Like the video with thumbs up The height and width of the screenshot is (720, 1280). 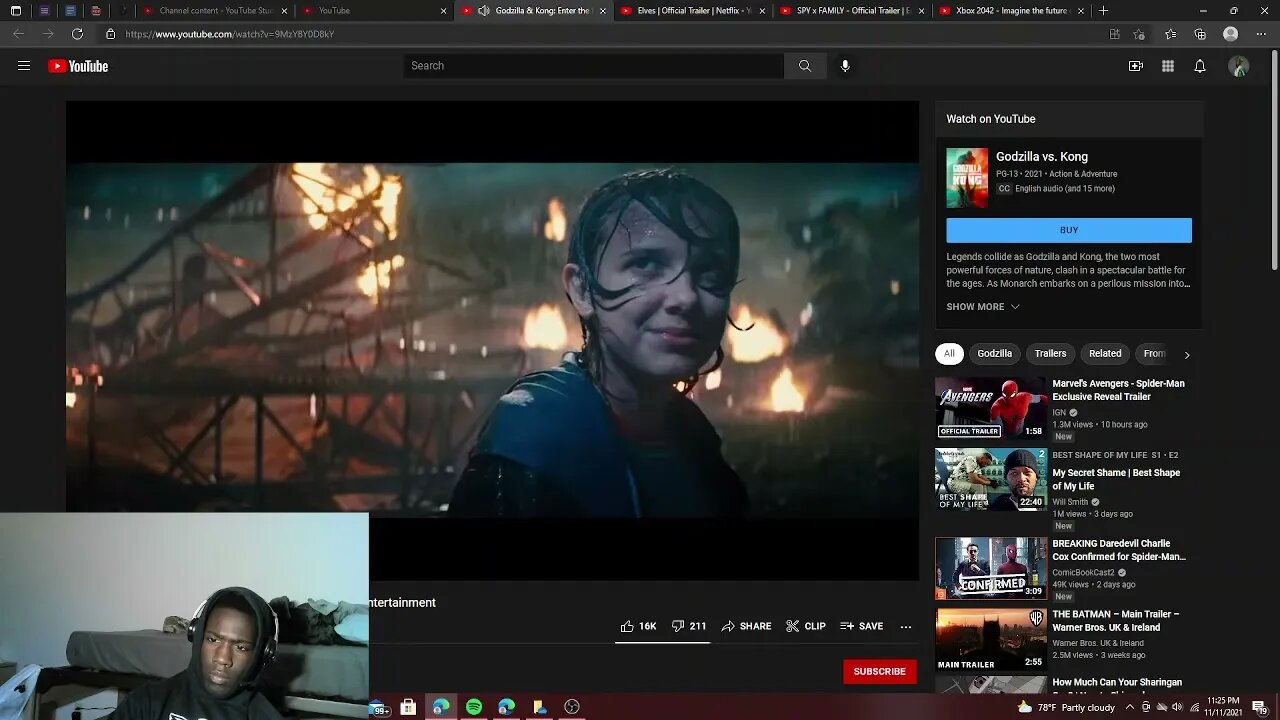627,626
